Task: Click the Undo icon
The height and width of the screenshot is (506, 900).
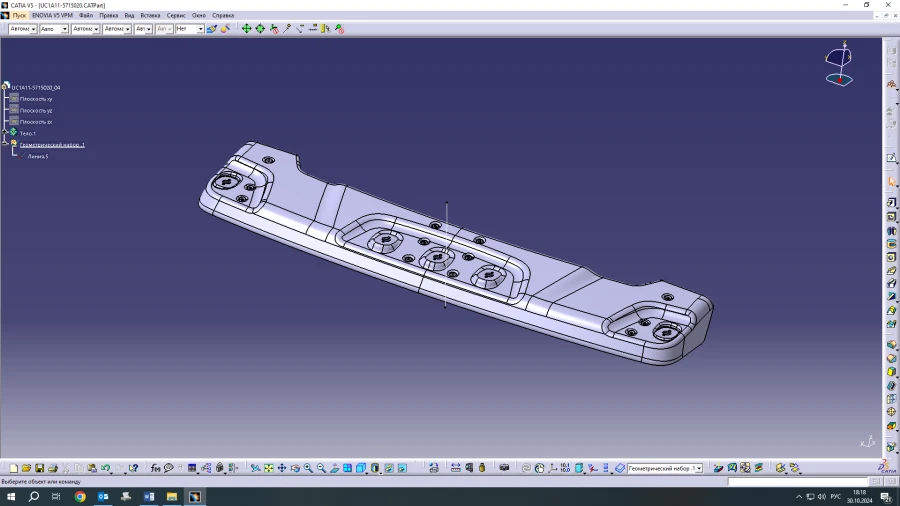Action: tap(105, 468)
